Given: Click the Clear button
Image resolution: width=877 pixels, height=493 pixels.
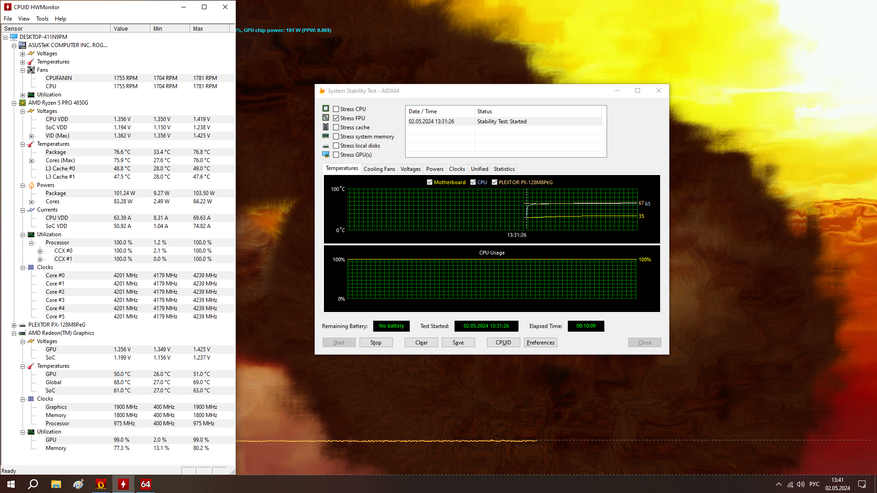Looking at the screenshot, I should [x=421, y=342].
